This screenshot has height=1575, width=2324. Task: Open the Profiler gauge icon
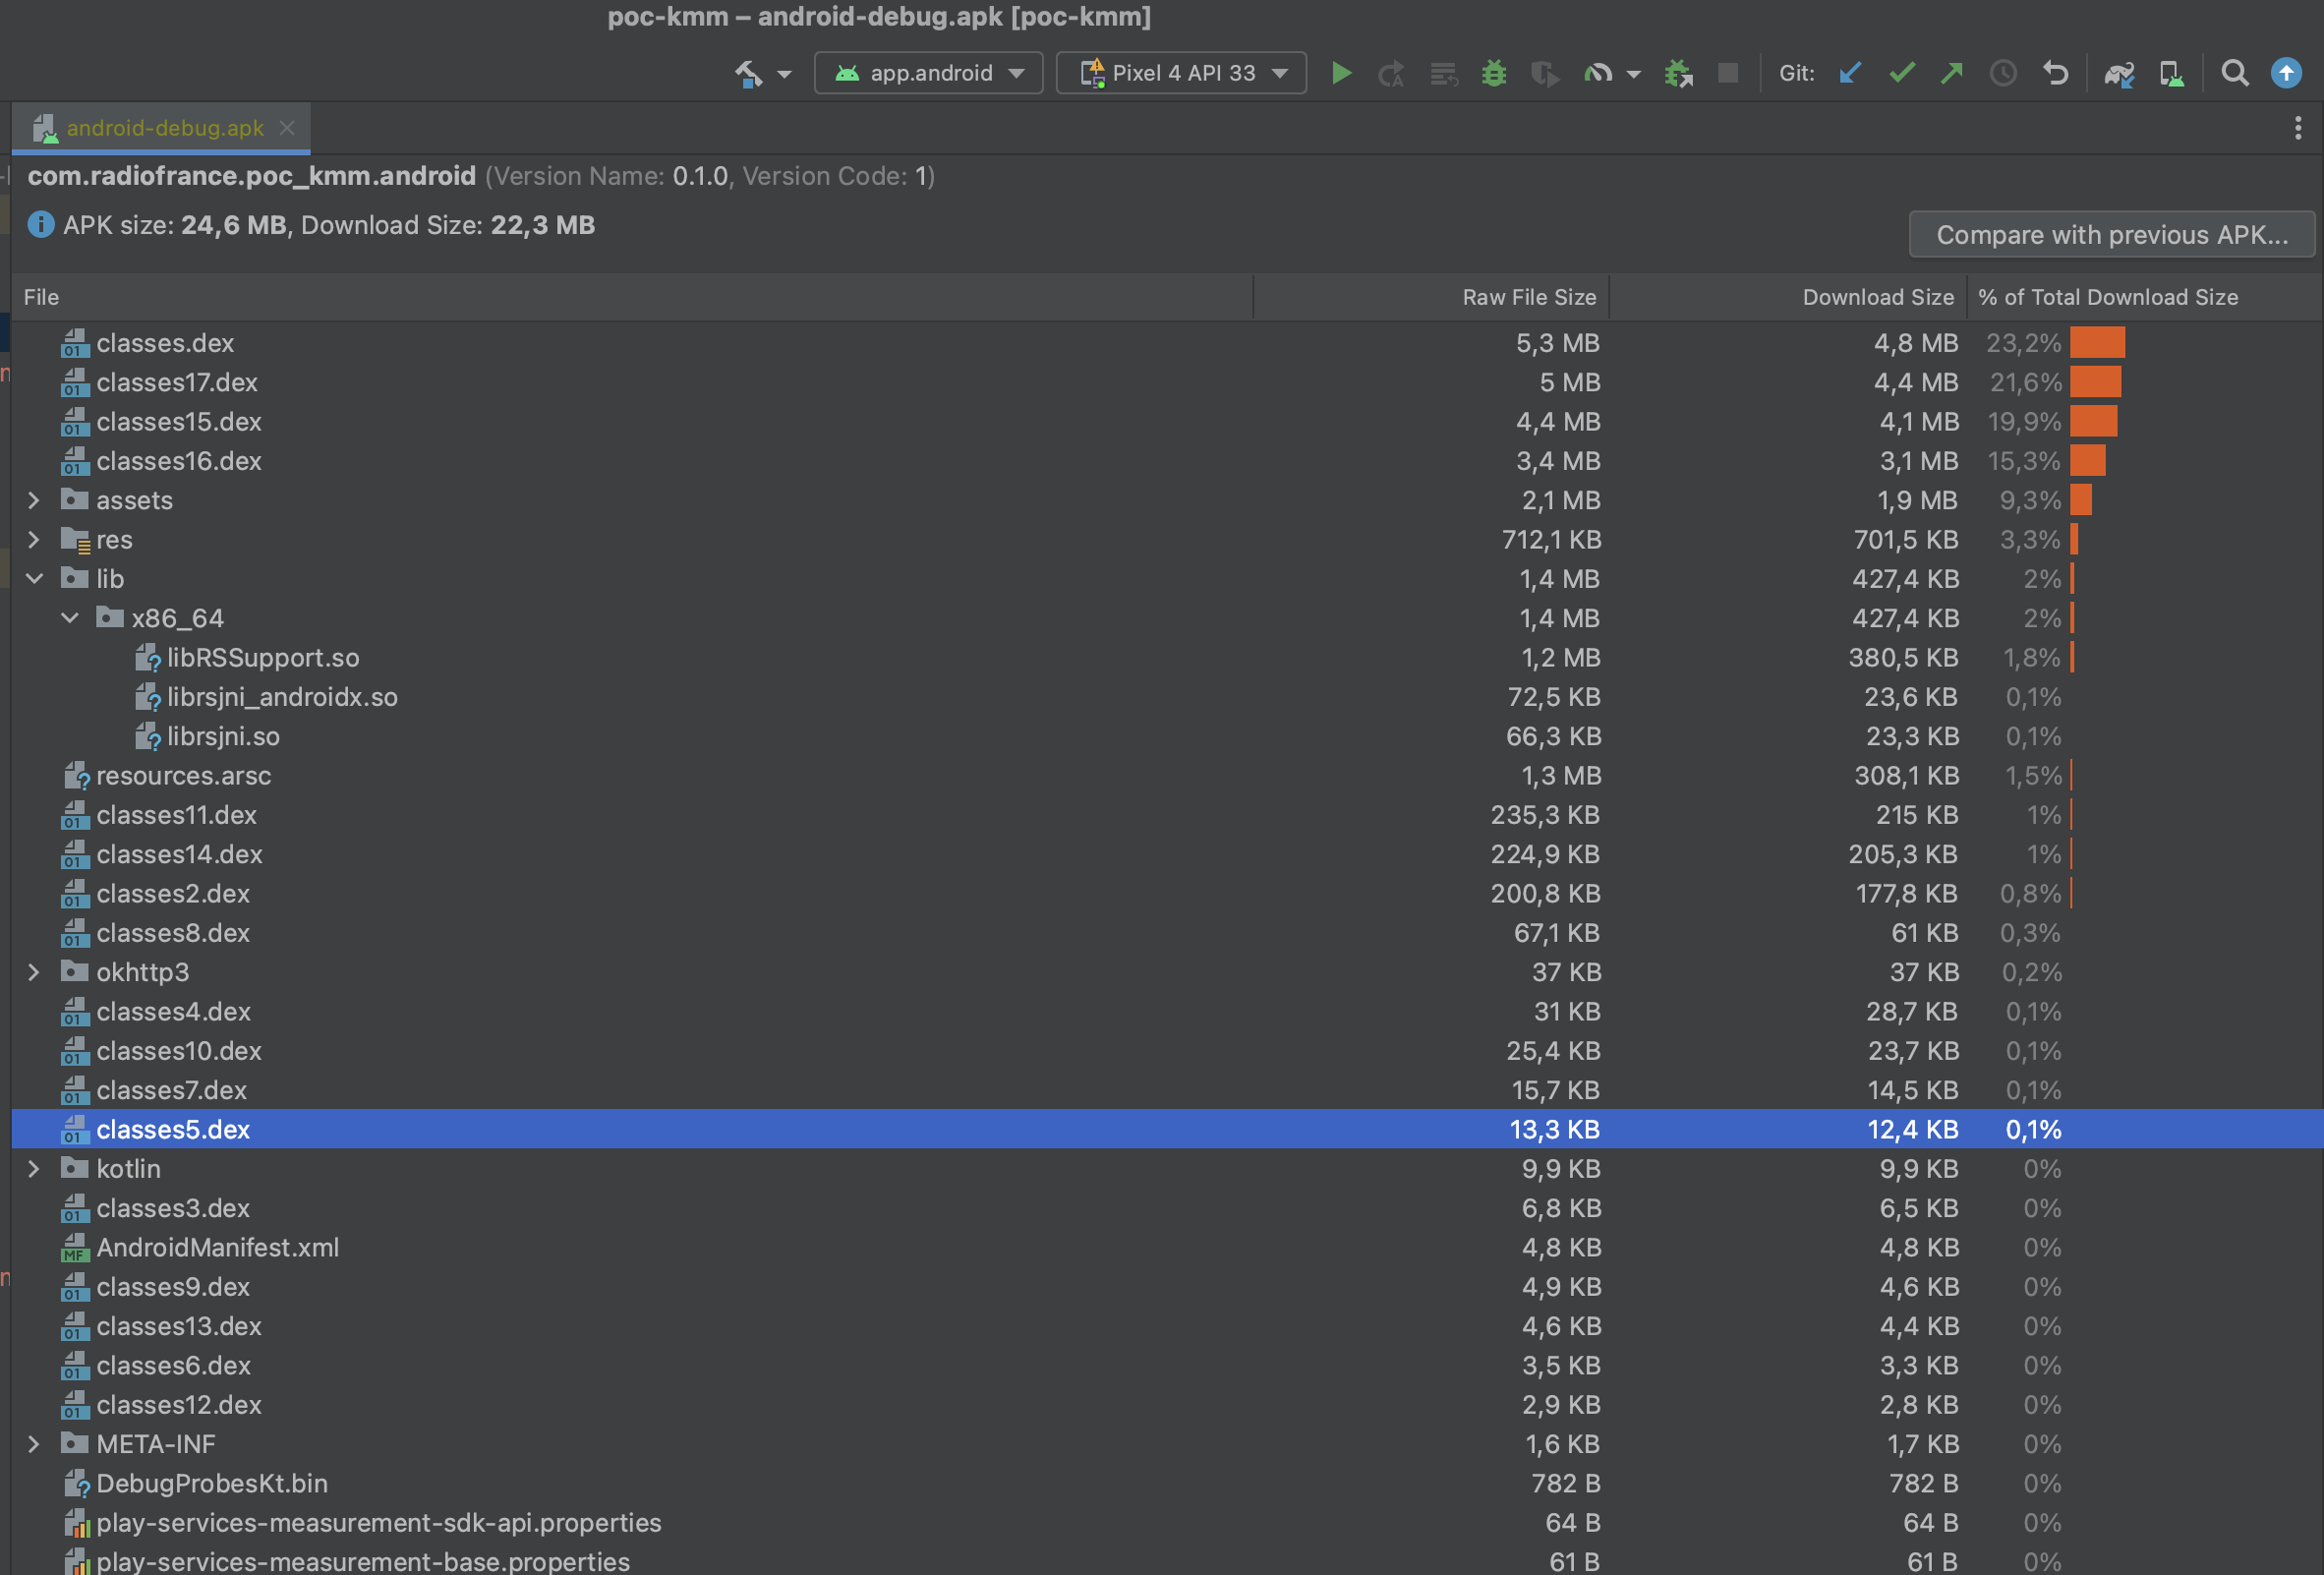point(1601,72)
